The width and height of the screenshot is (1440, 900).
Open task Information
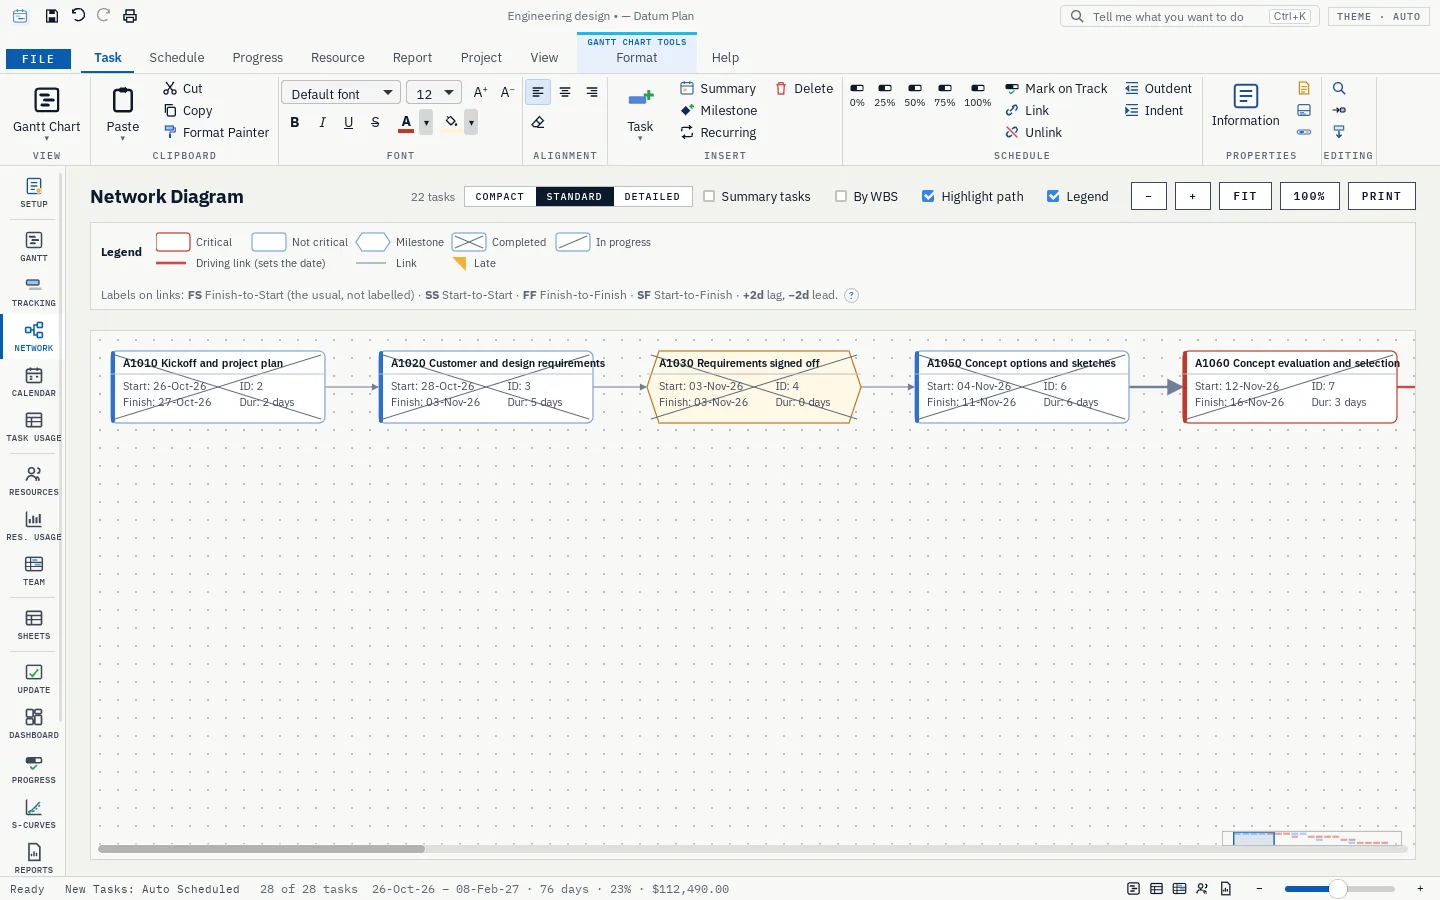[x=1245, y=106]
